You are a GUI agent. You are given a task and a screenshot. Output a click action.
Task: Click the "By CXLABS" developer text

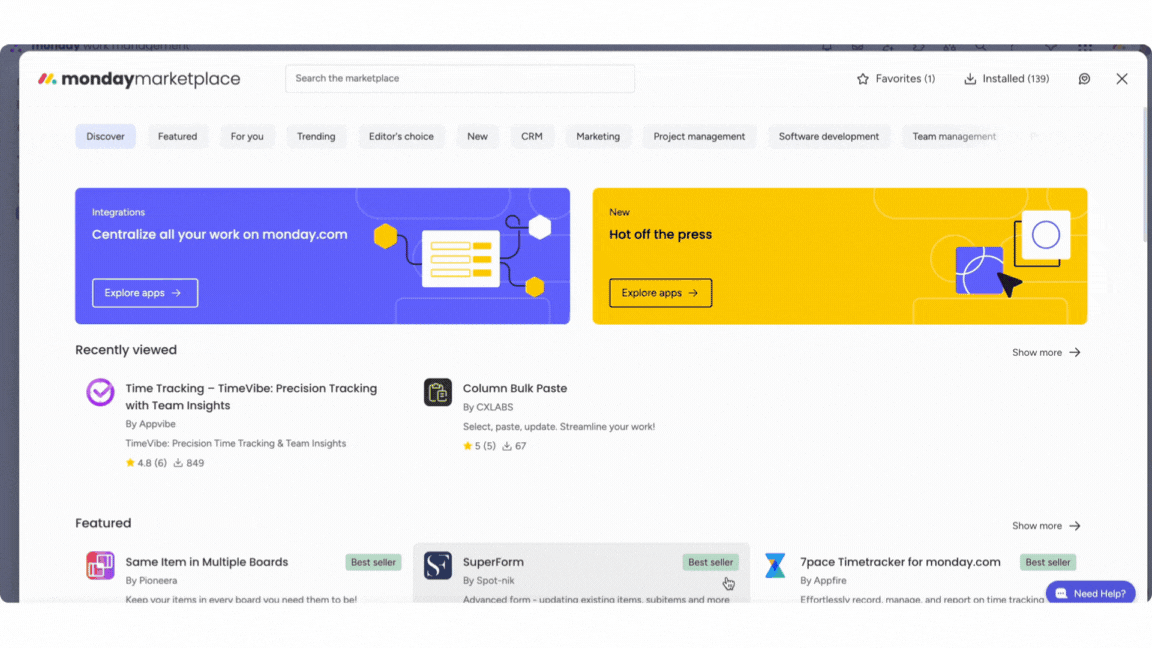(x=488, y=407)
